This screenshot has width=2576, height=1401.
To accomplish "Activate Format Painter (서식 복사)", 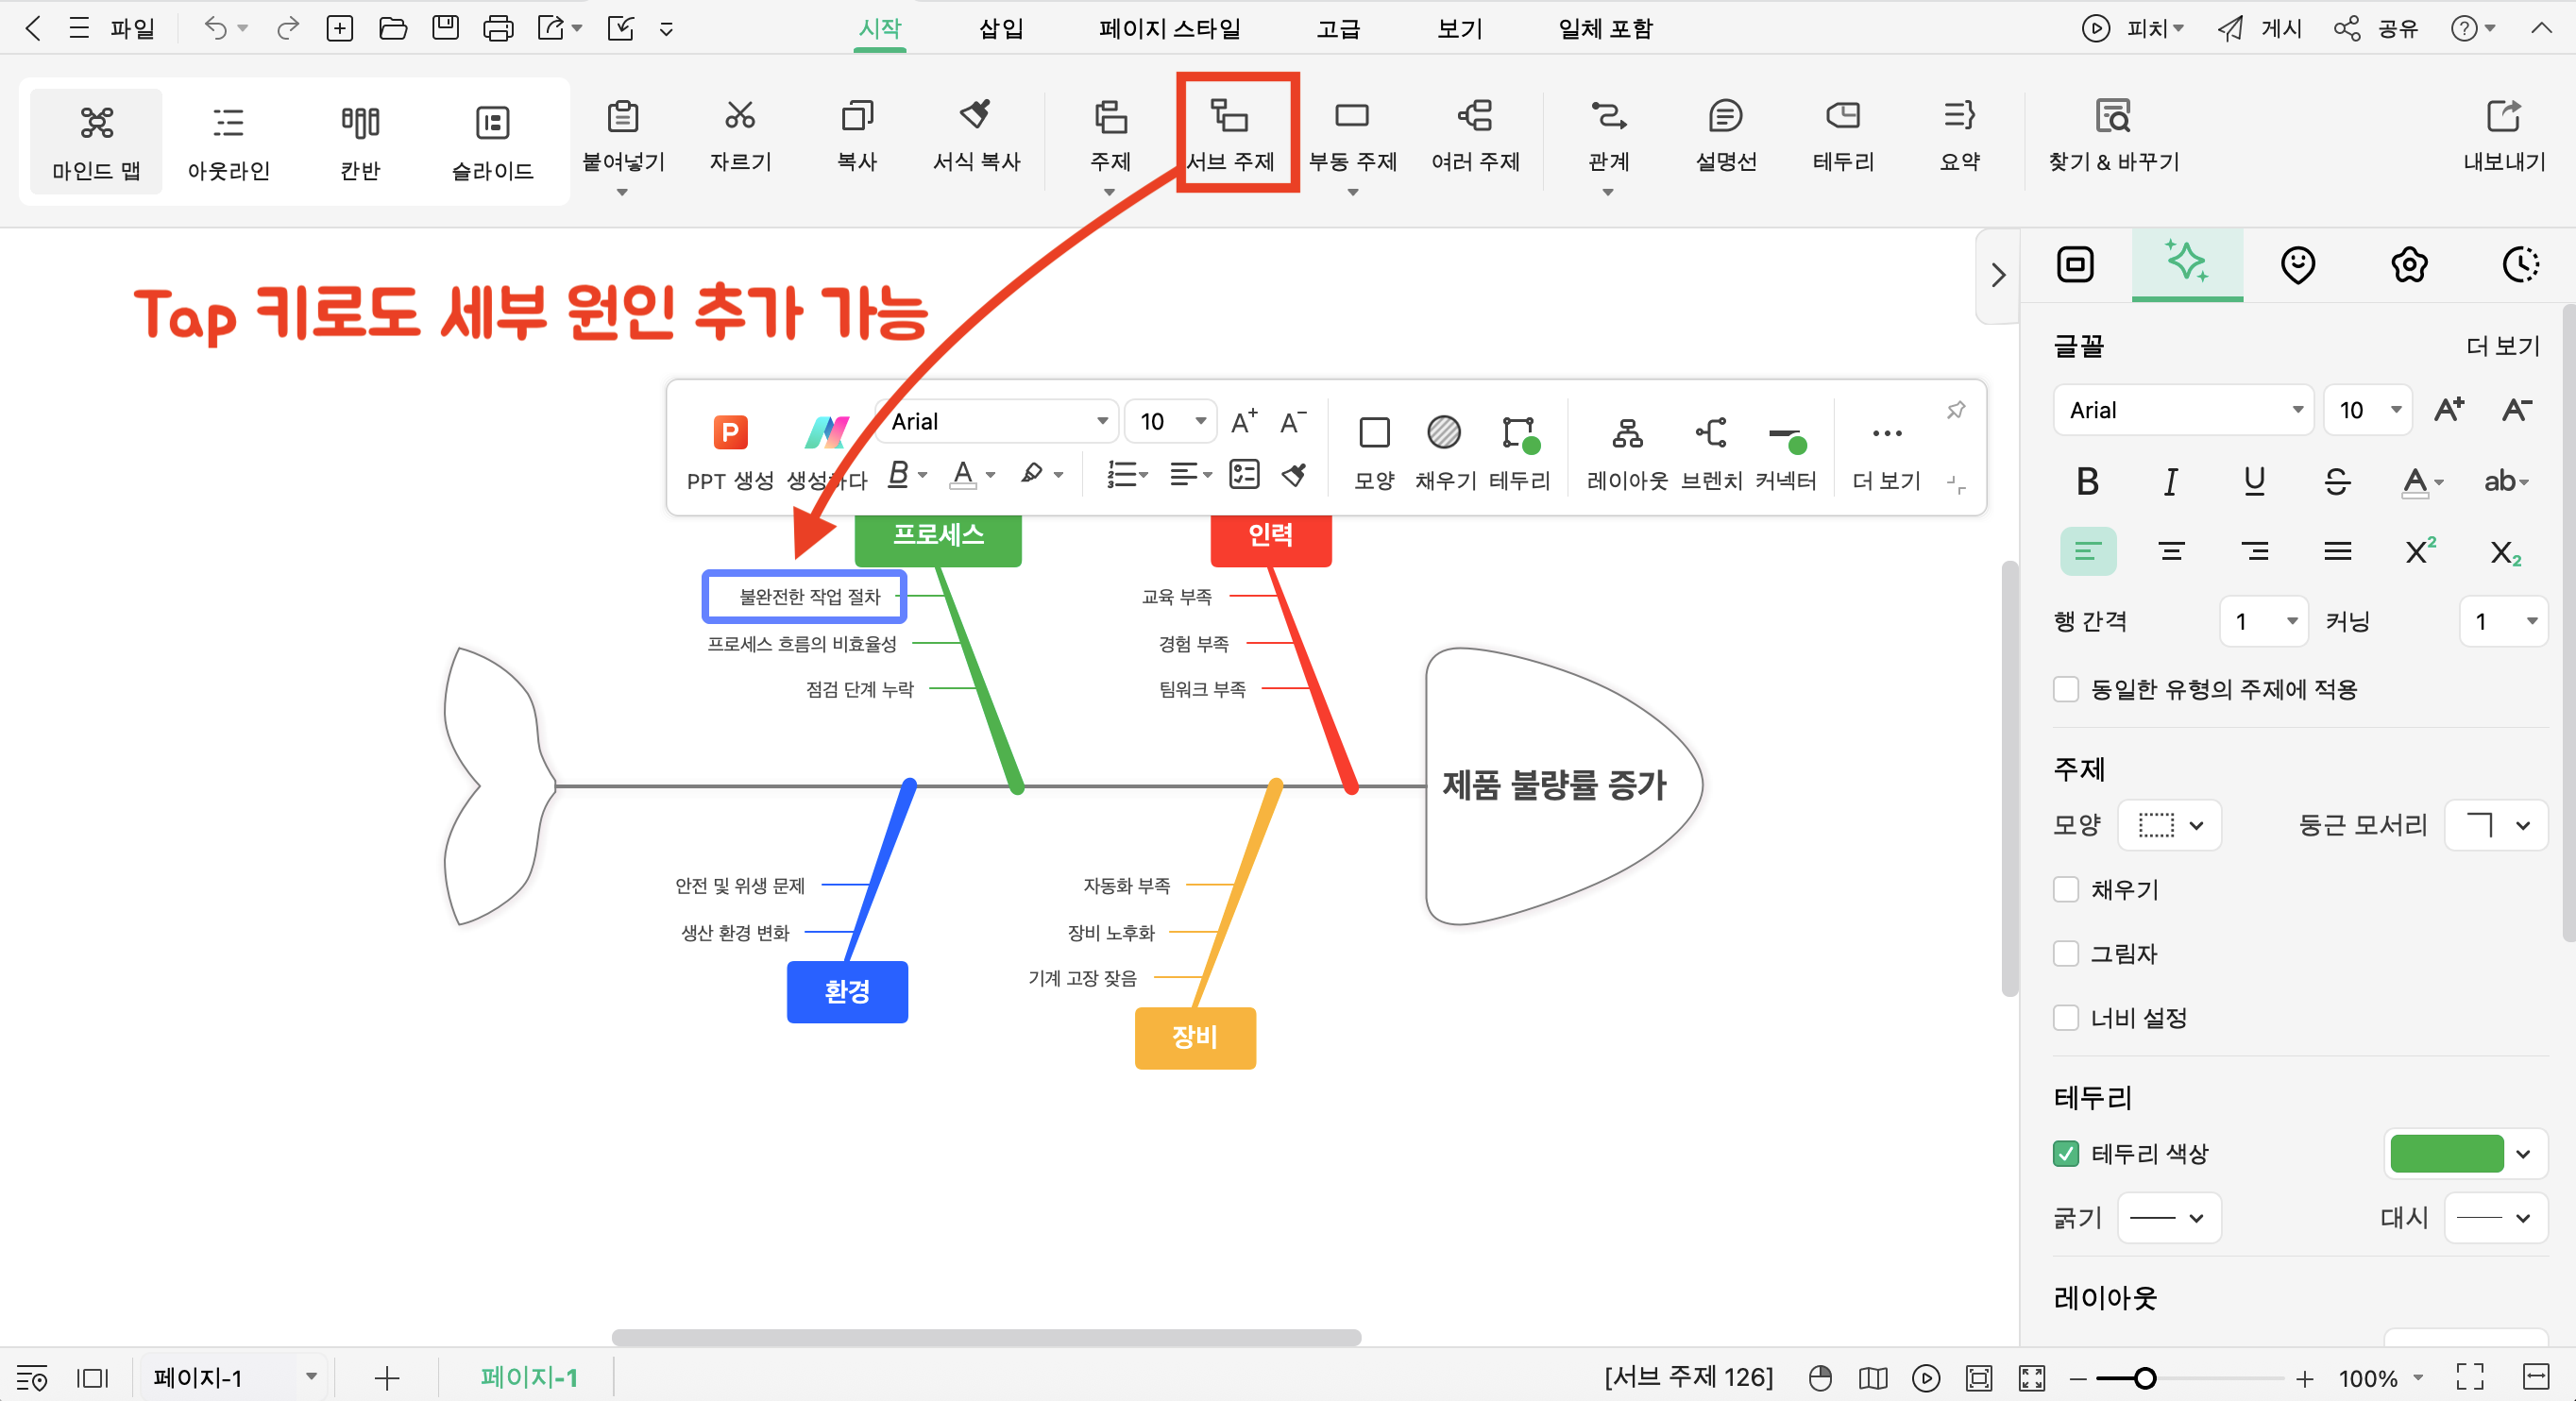I will pyautogui.click(x=976, y=136).
